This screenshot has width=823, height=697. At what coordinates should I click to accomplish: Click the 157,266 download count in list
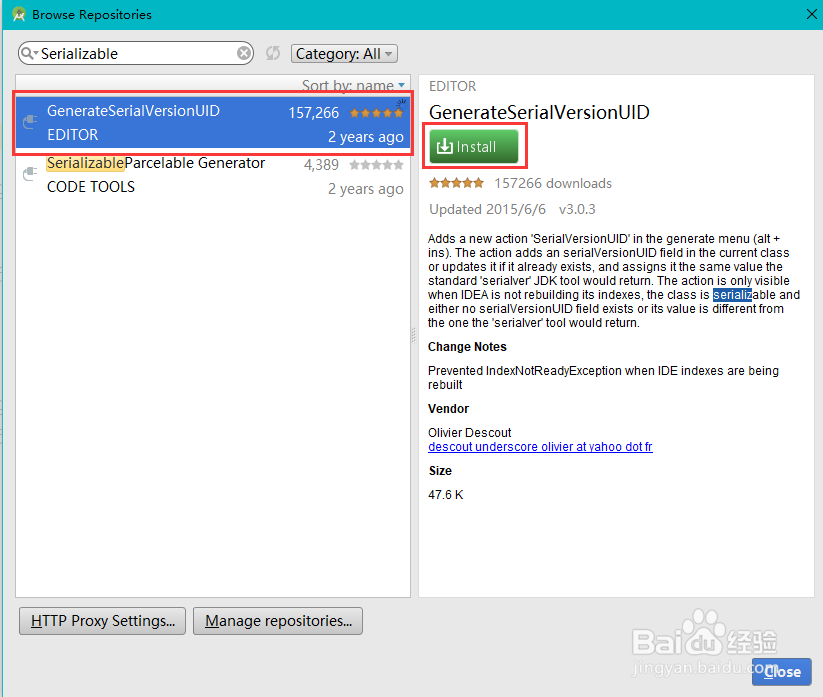point(314,113)
